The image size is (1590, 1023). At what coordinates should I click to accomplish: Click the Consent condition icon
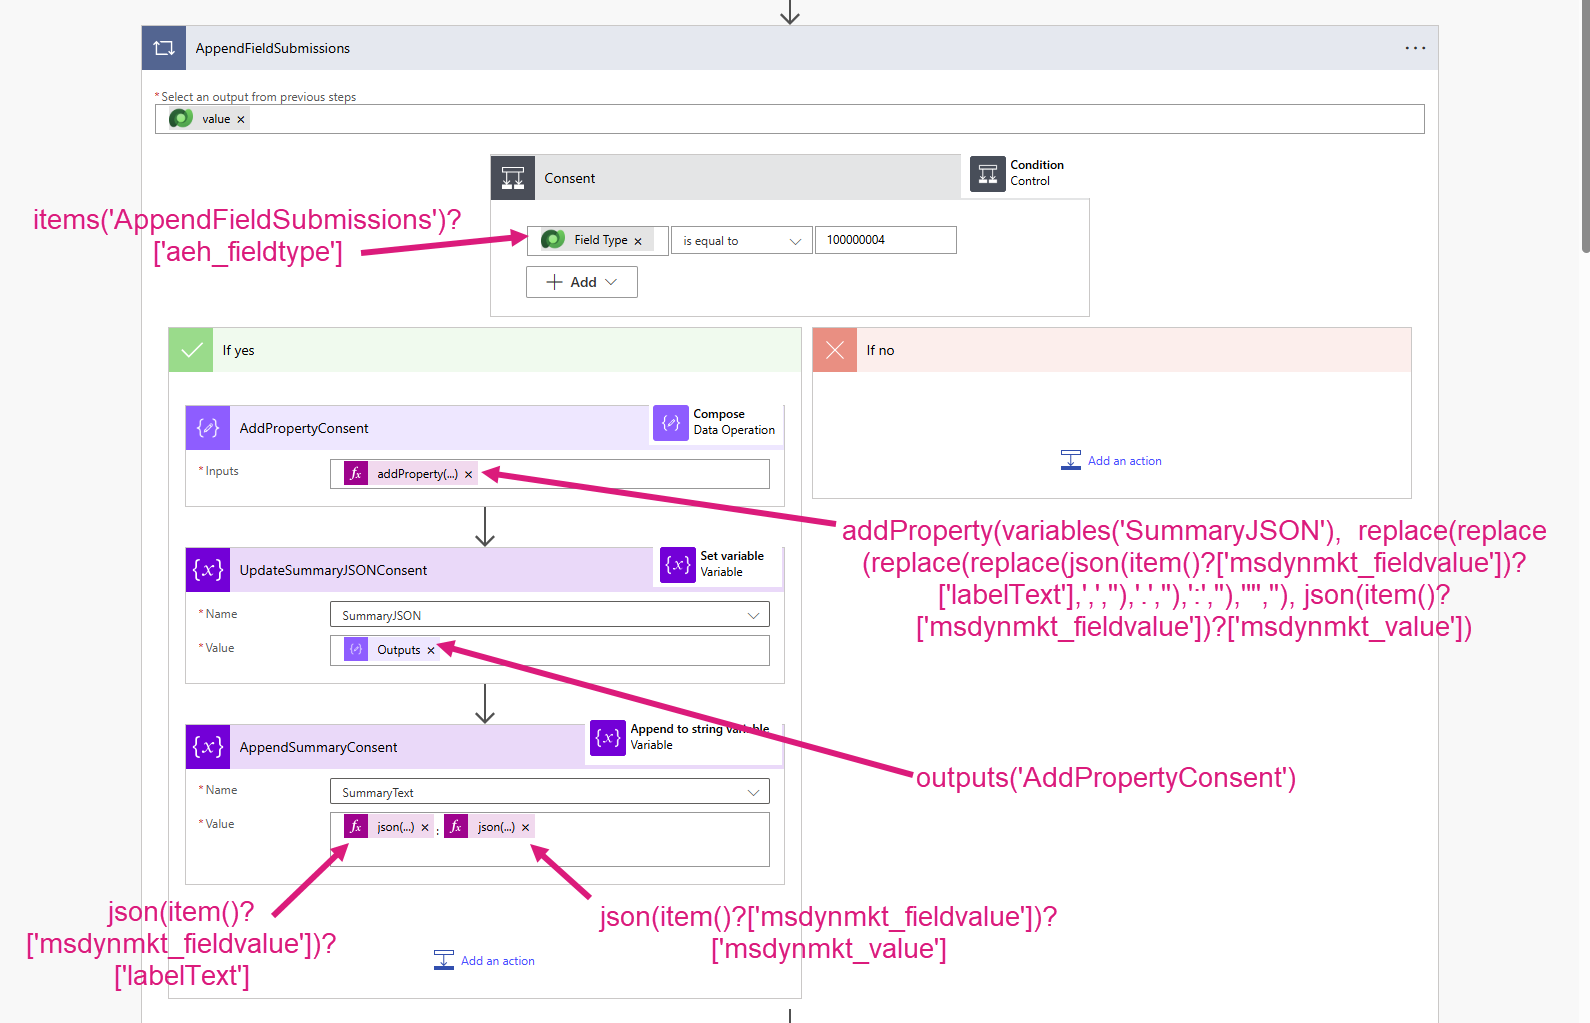tap(513, 178)
